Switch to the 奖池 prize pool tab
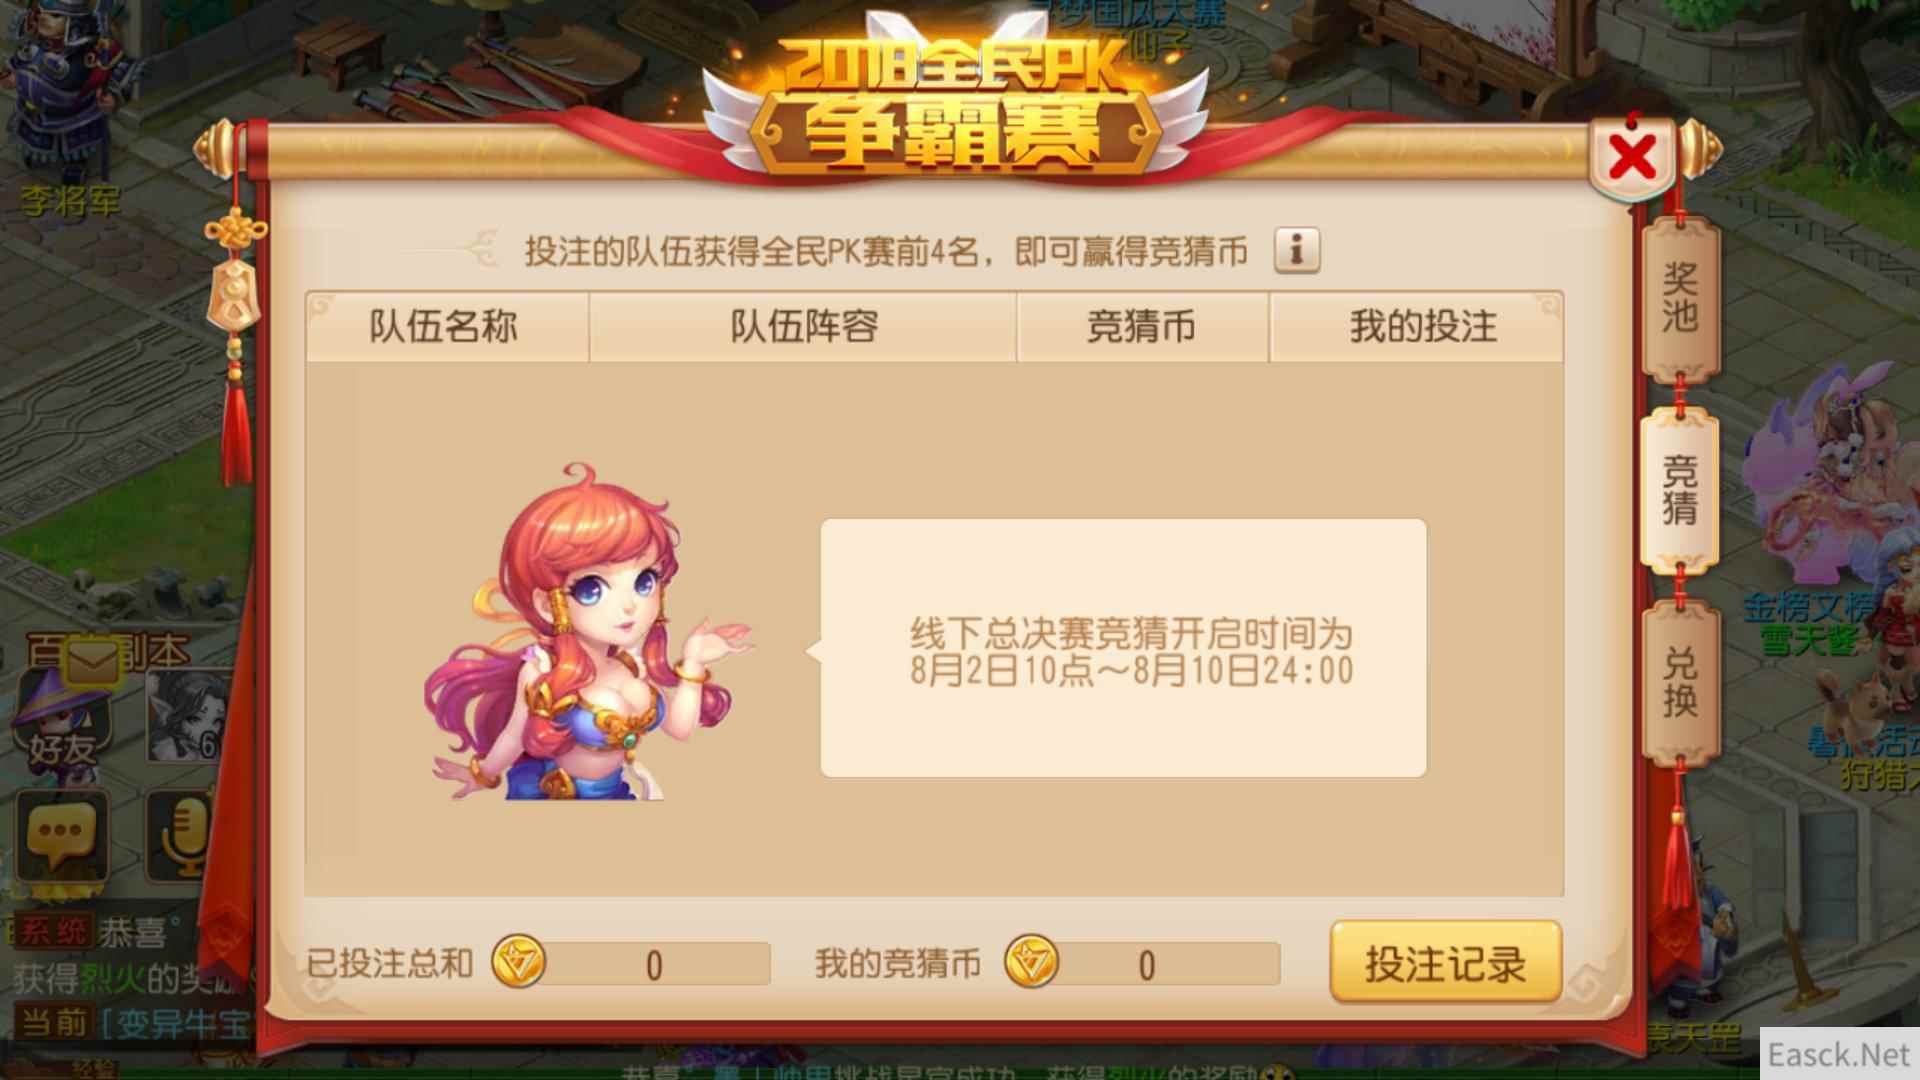The width and height of the screenshot is (1920, 1080). (x=1680, y=298)
